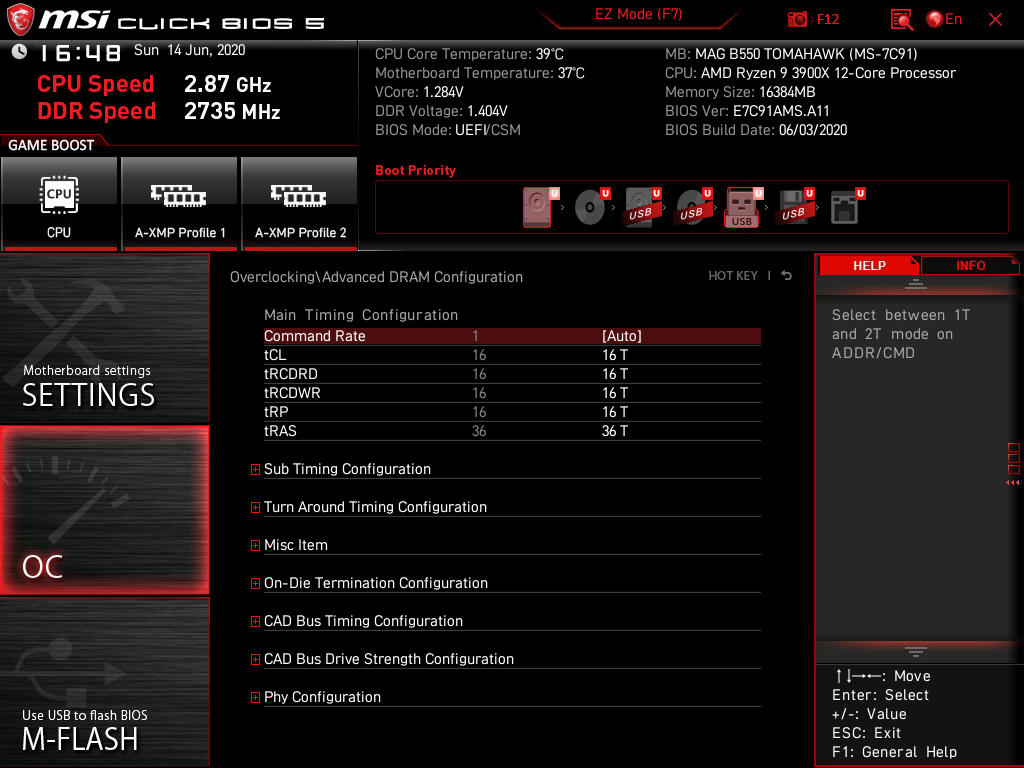
Task: Switch to EZ Mode (F7)
Action: 638,14
